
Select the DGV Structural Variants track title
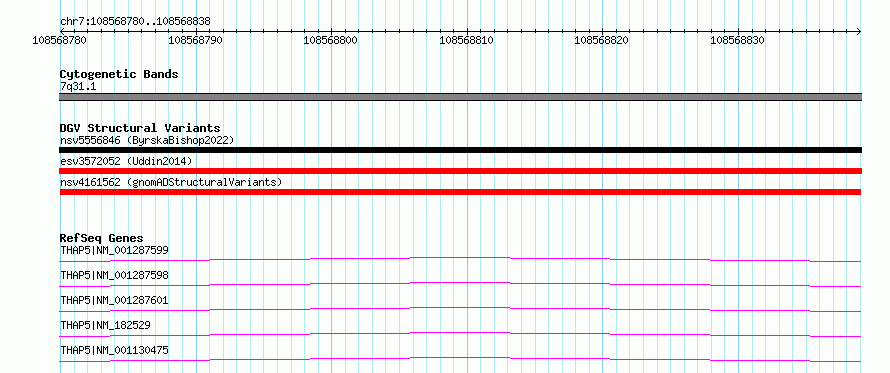click(140, 128)
